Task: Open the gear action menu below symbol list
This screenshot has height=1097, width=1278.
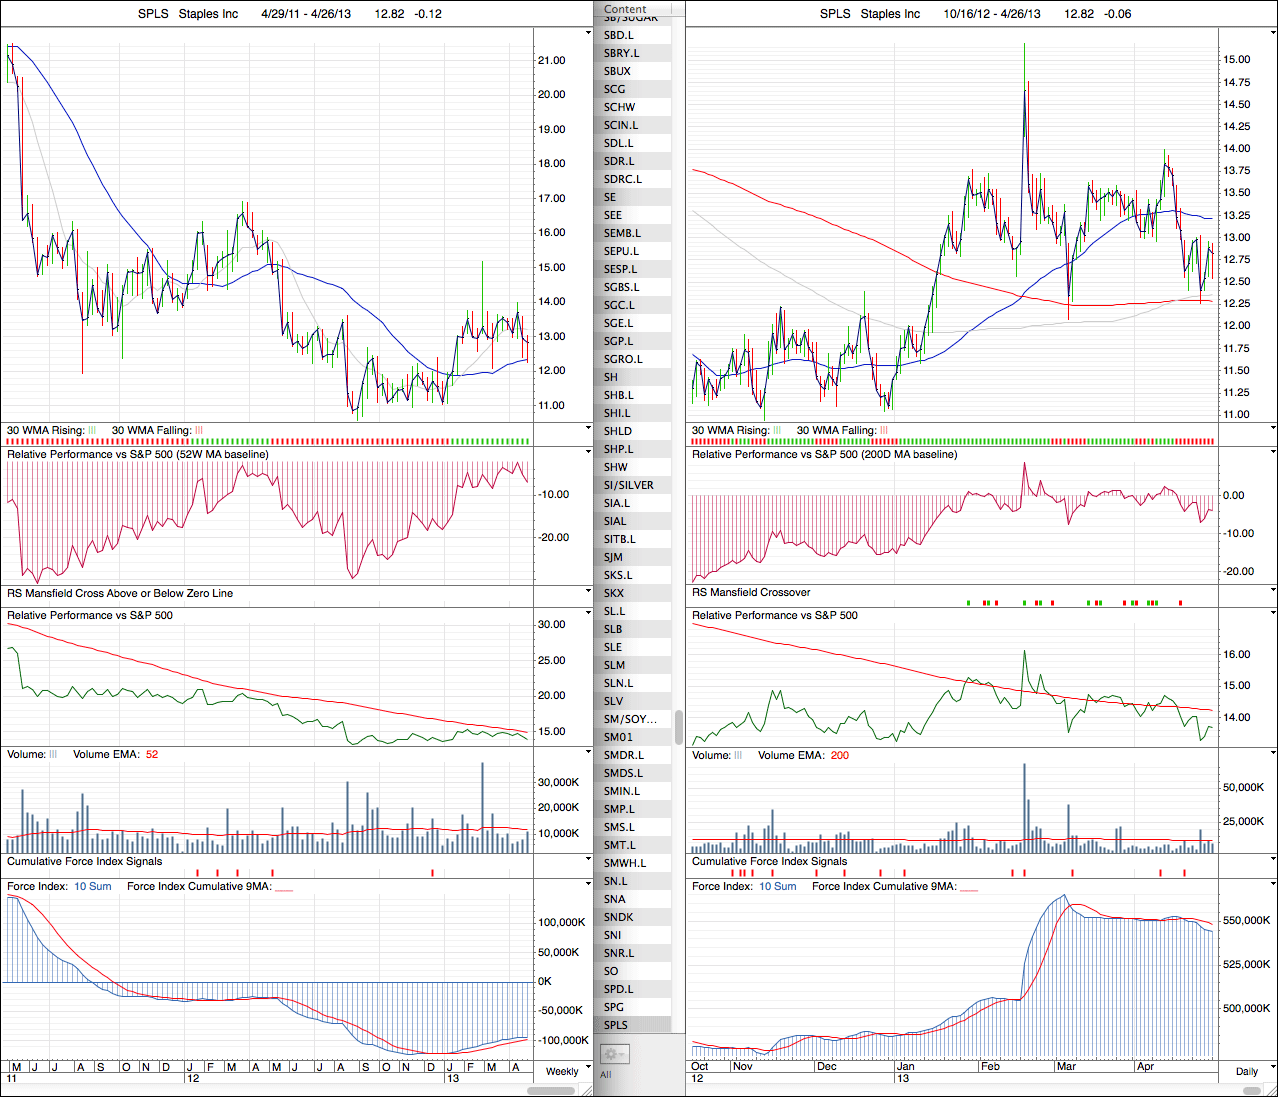Action: (x=613, y=1054)
